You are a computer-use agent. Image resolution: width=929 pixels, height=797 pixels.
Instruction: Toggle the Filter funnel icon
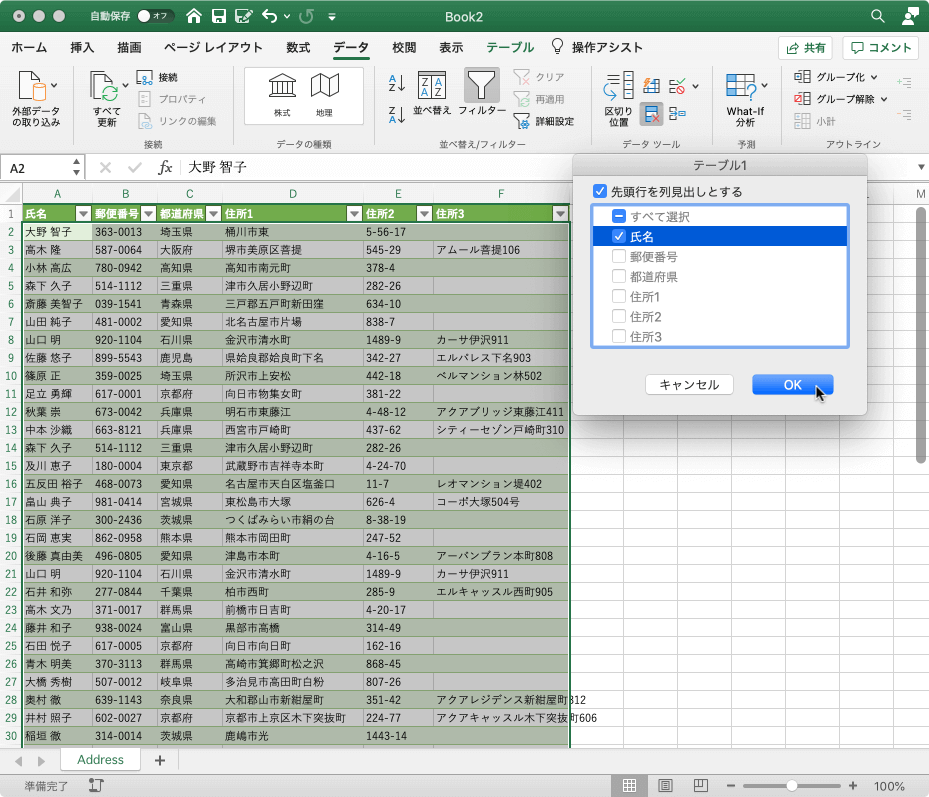point(481,85)
